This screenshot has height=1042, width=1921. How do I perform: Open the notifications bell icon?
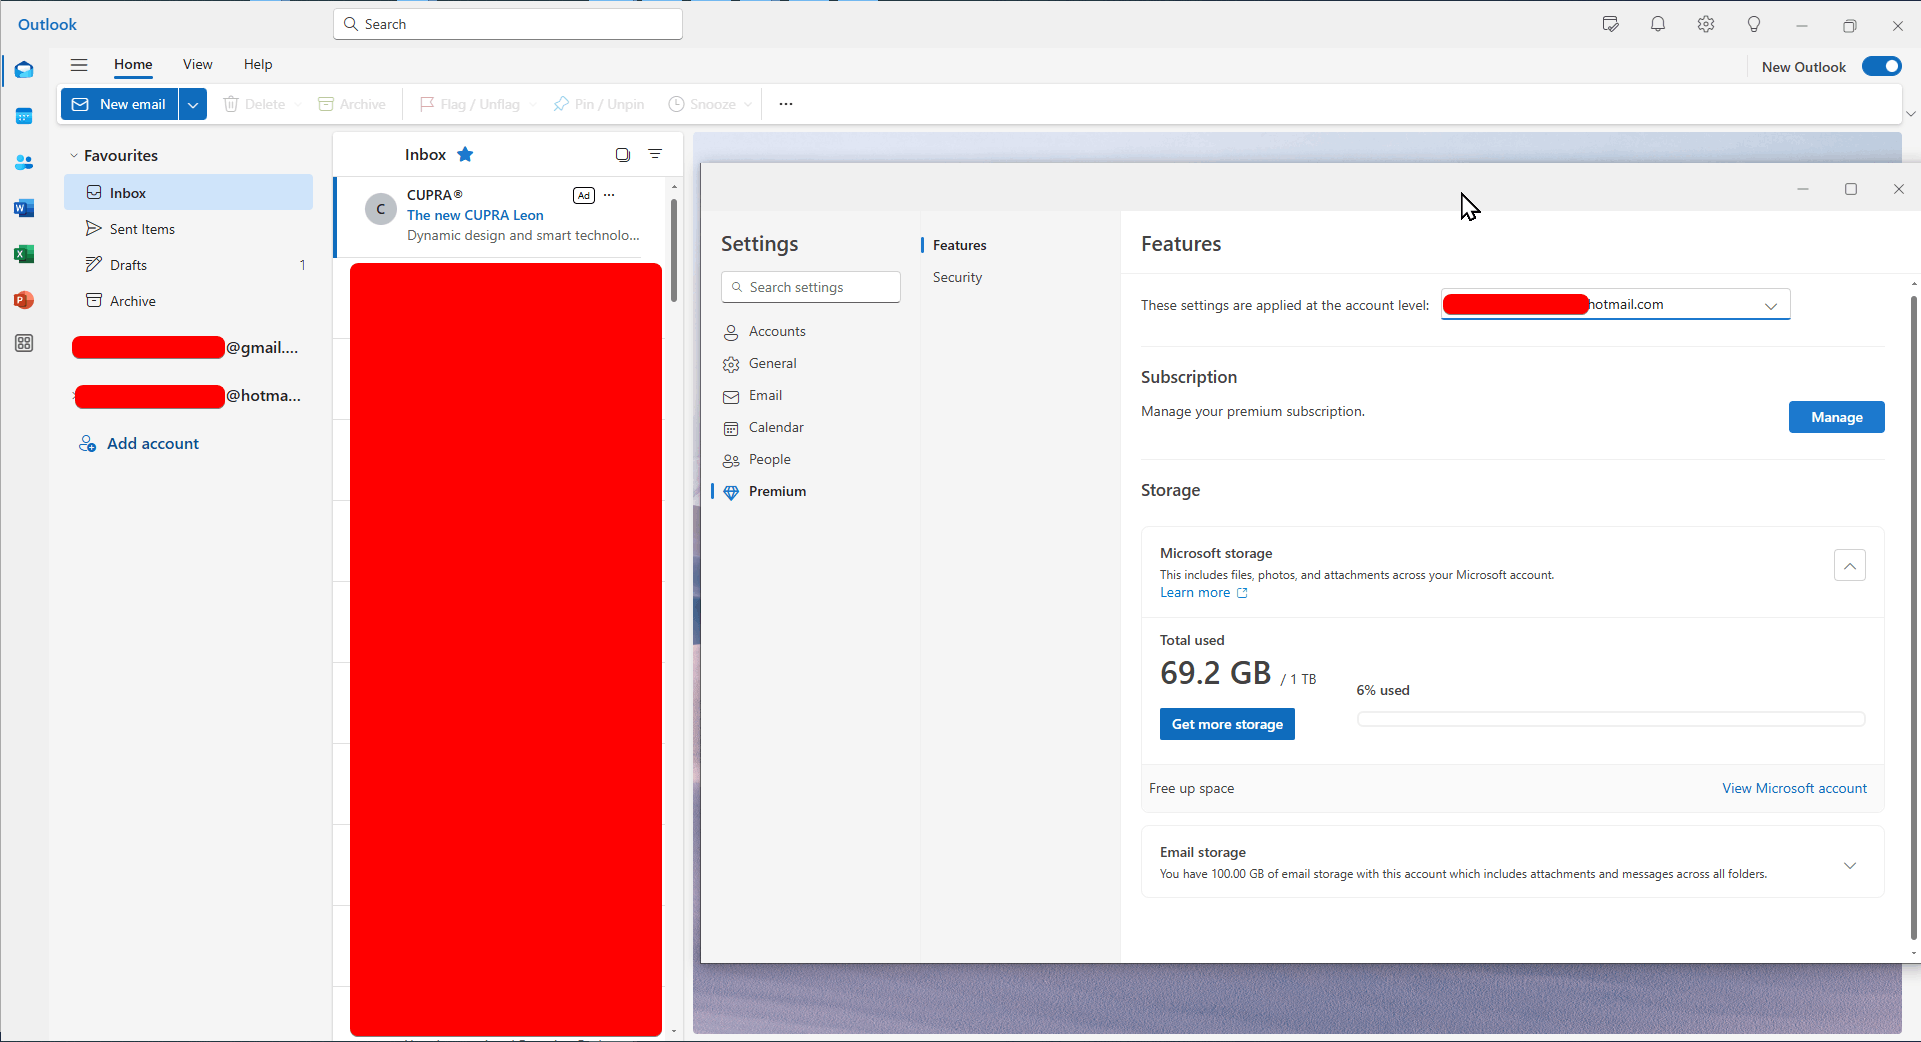(1658, 24)
